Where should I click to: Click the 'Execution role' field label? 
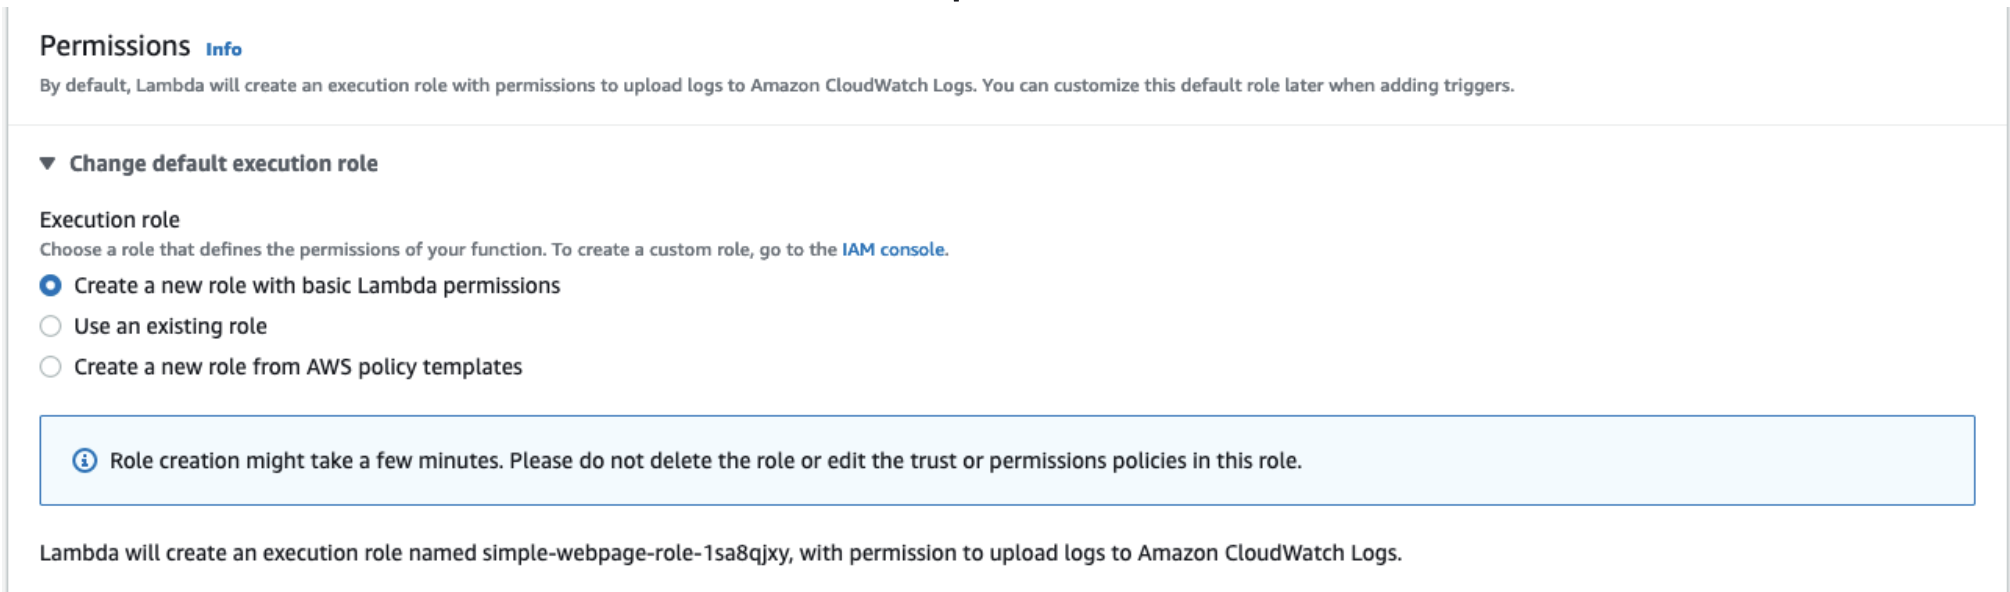[109, 220]
